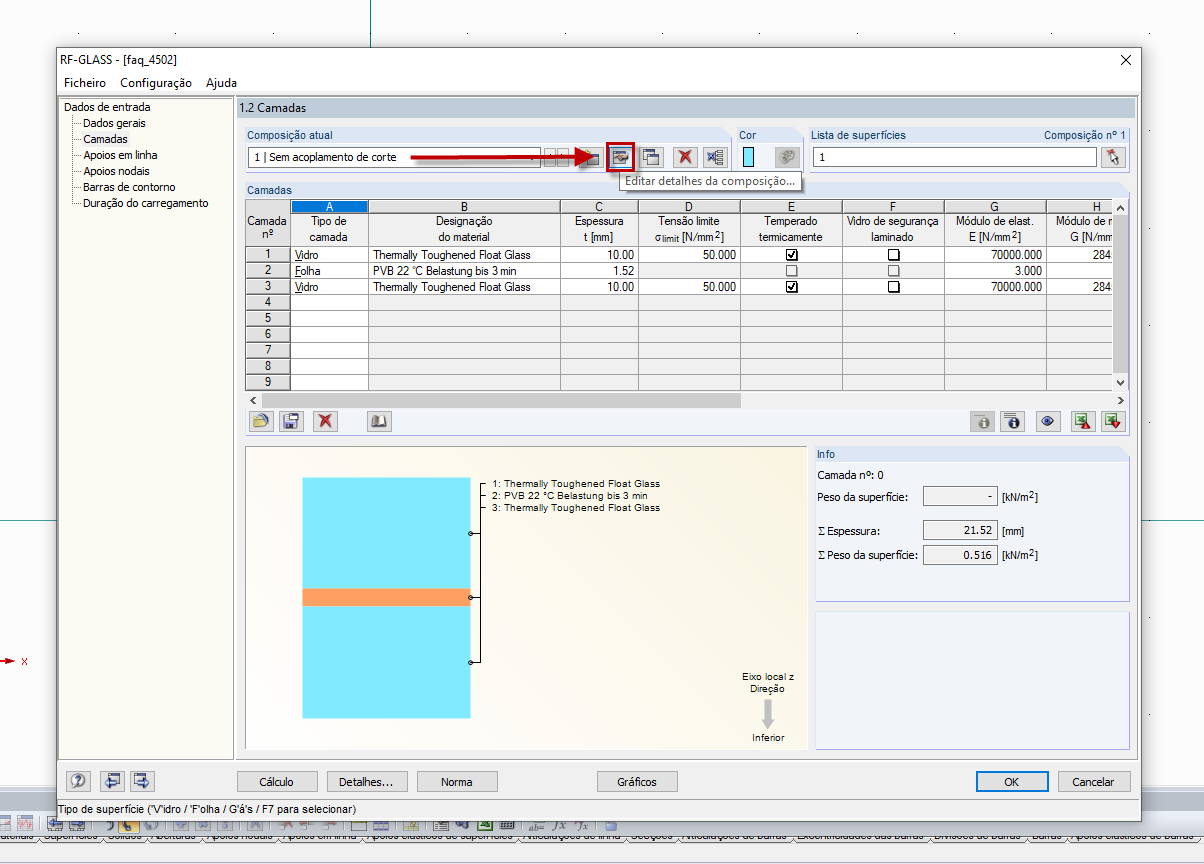Select Barras de contorno in tree
The image size is (1204, 864).
click(x=129, y=187)
